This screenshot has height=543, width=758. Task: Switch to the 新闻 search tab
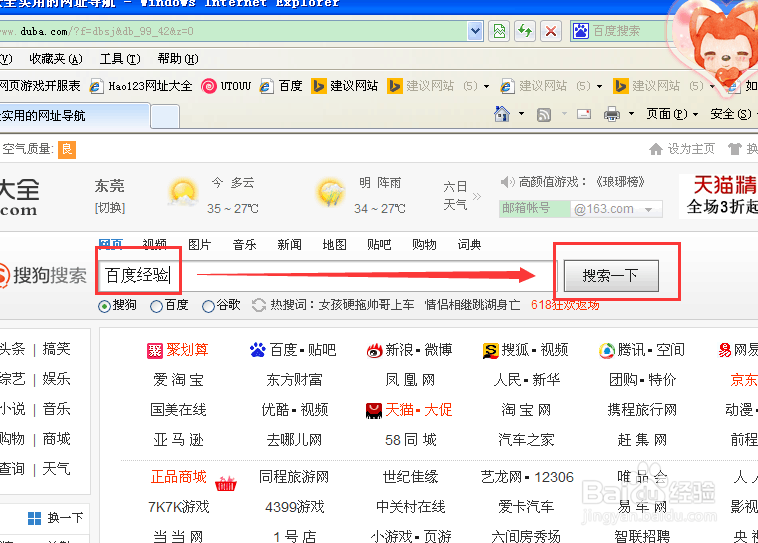(290, 245)
